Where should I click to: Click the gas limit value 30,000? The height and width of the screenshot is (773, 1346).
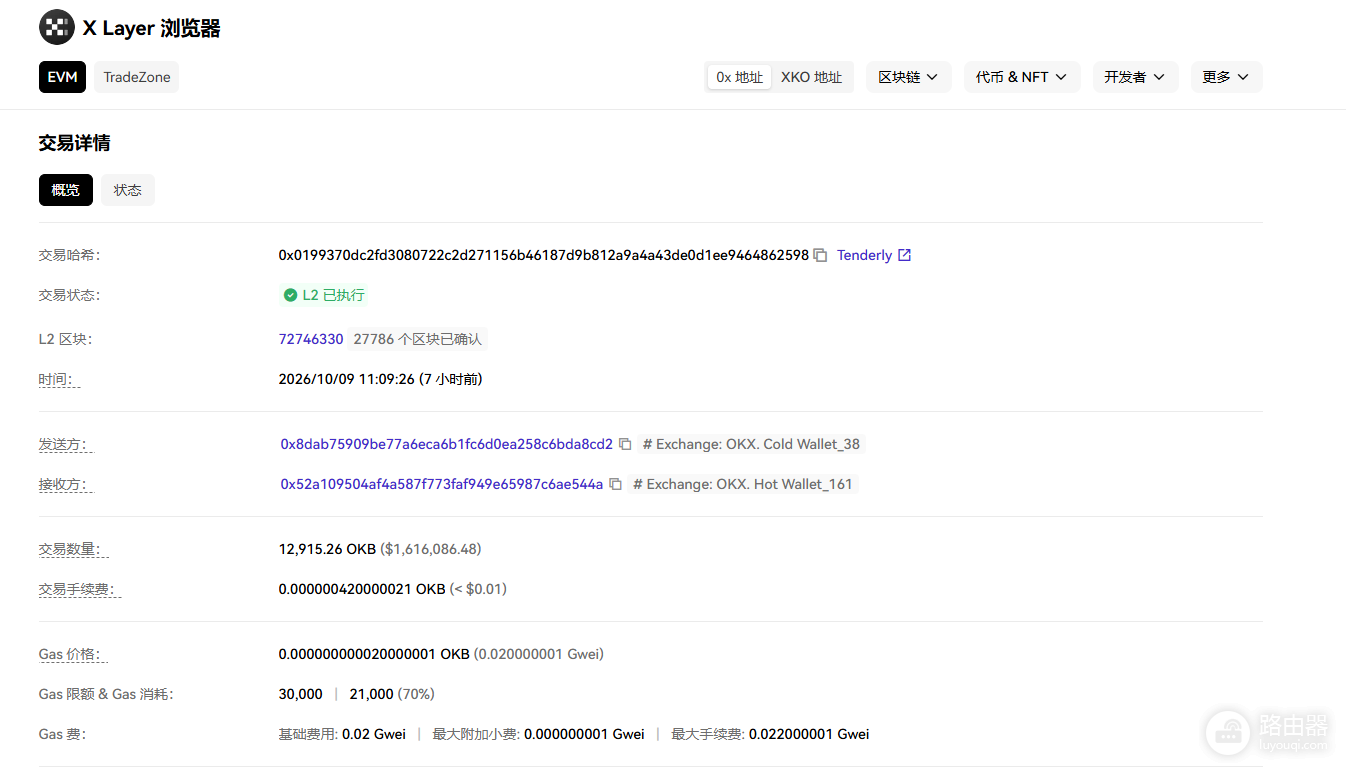[x=301, y=694]
